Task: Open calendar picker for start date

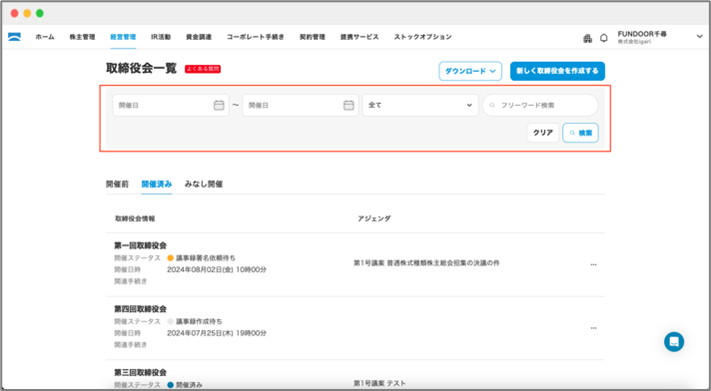Action: point(219,105)
